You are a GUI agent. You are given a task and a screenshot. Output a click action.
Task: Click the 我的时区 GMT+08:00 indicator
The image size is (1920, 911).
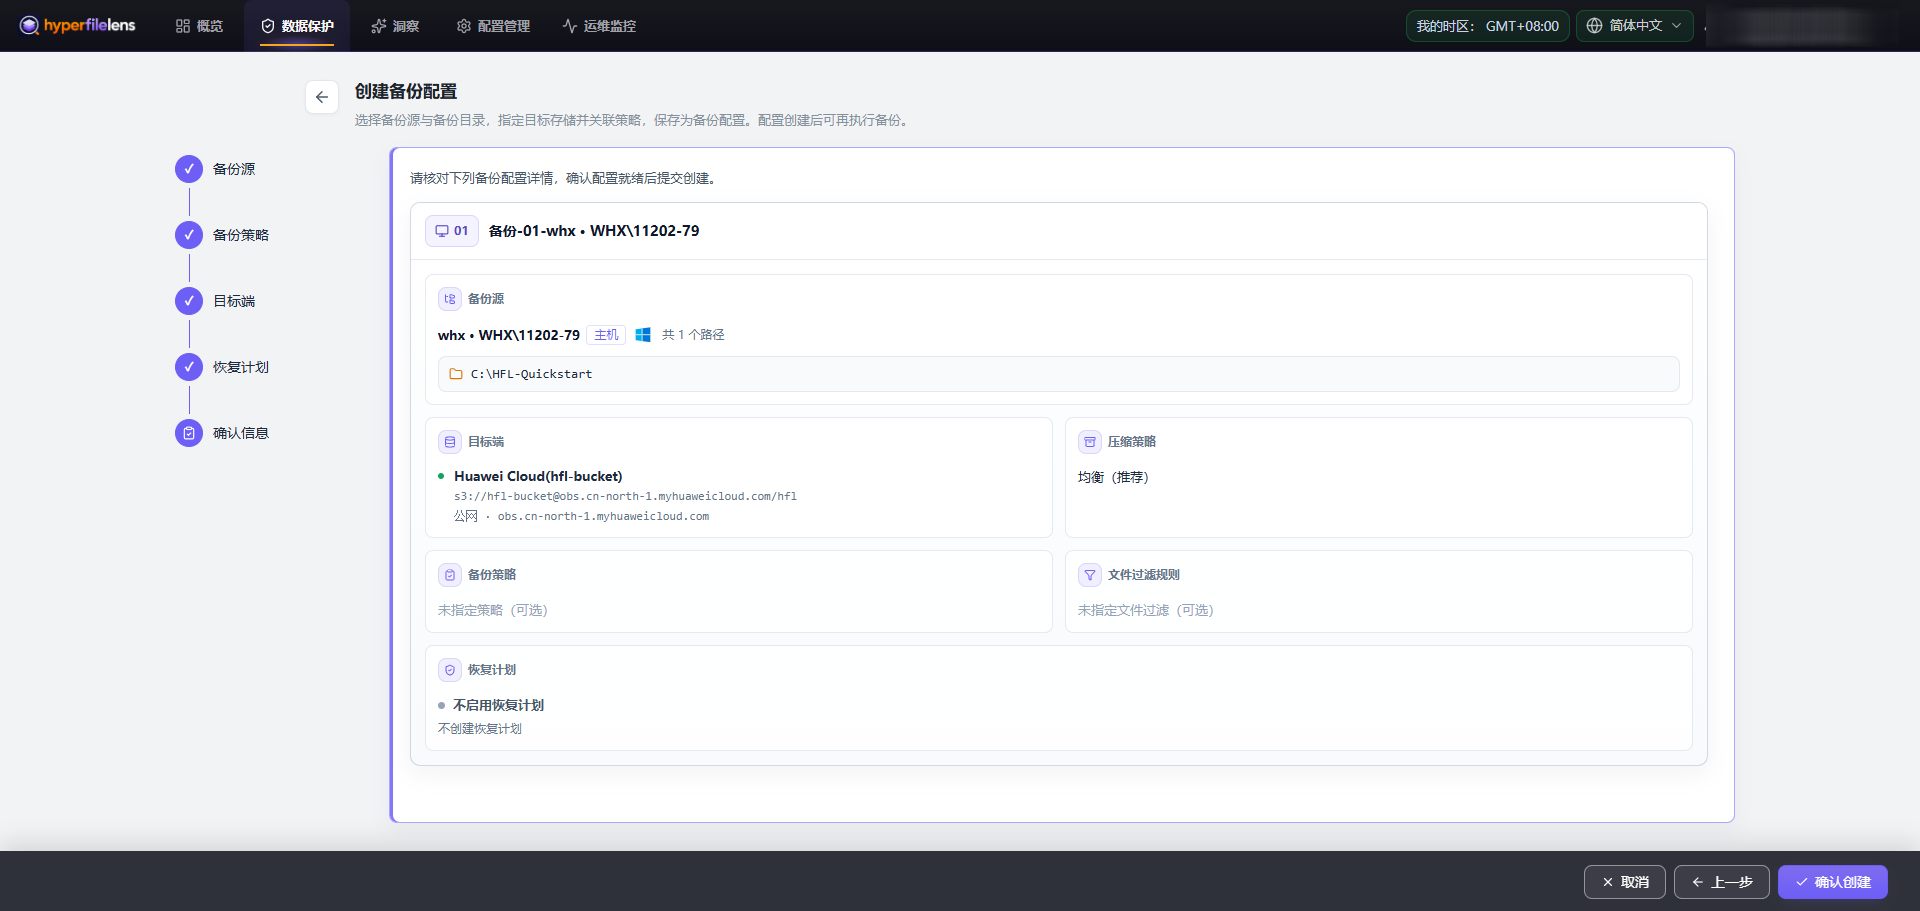[x=1487, y=26]
